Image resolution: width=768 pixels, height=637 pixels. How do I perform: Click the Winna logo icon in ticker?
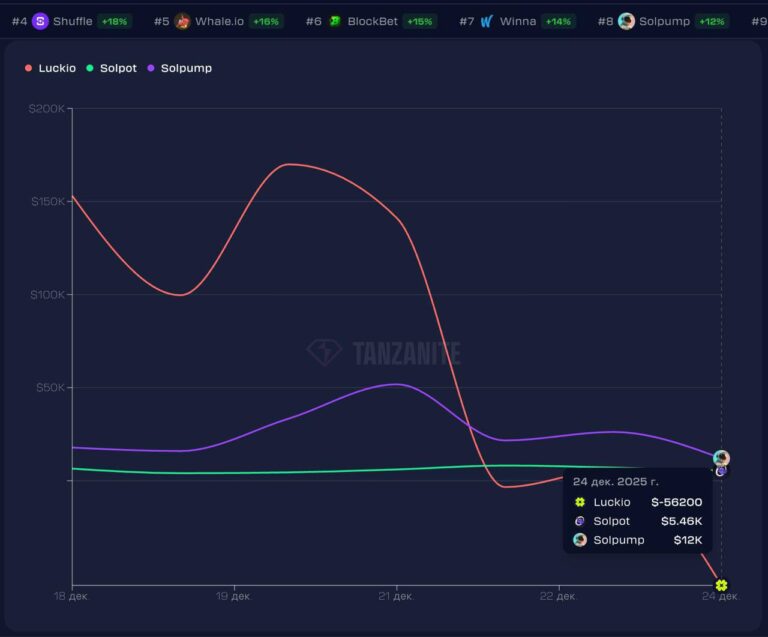(x=486, y=21)
